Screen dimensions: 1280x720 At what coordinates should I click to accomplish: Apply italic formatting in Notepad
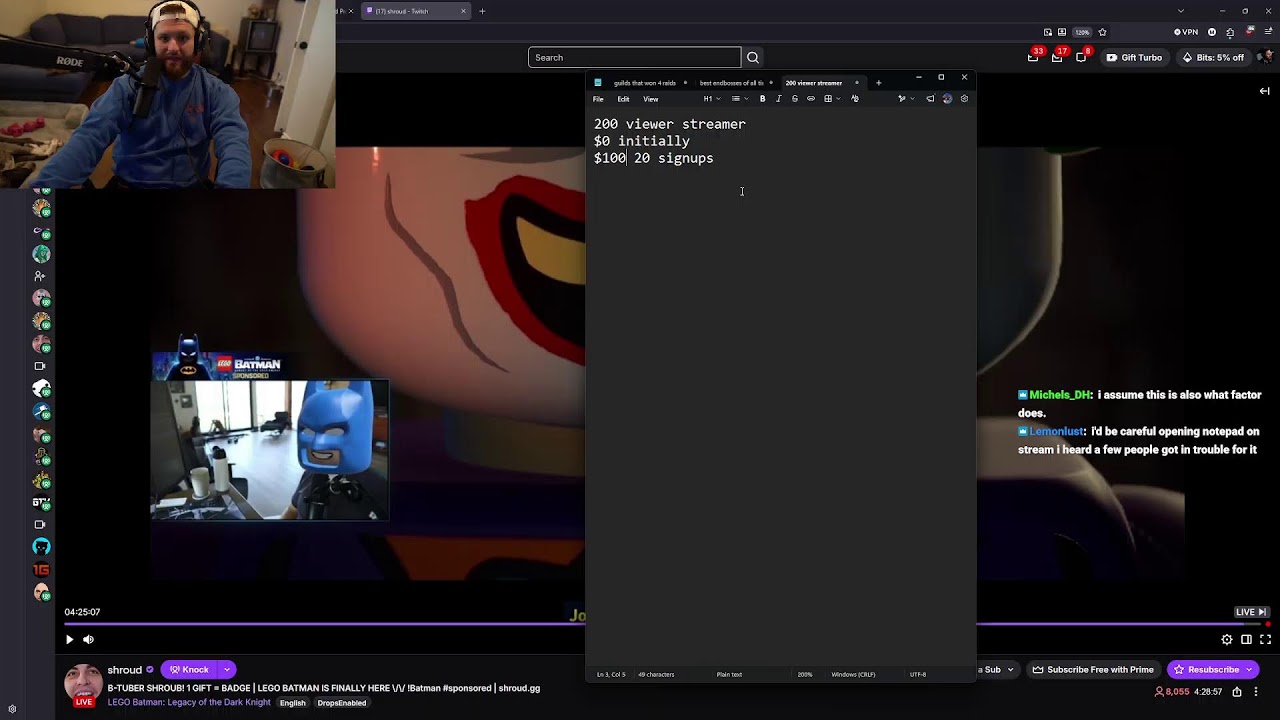pos(778,99)
